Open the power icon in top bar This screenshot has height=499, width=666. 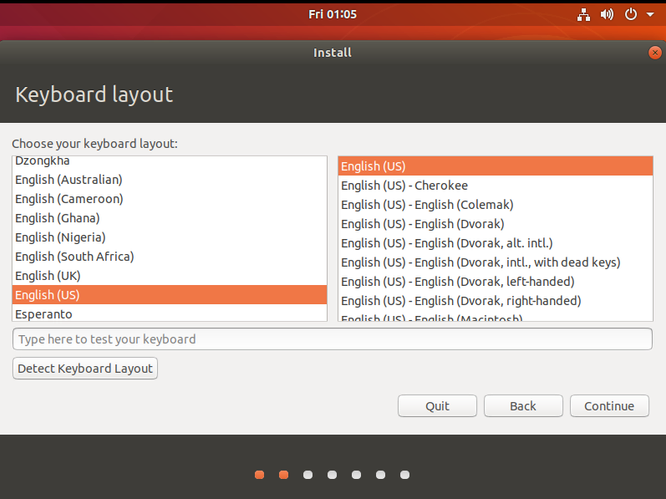coord(630,14)
